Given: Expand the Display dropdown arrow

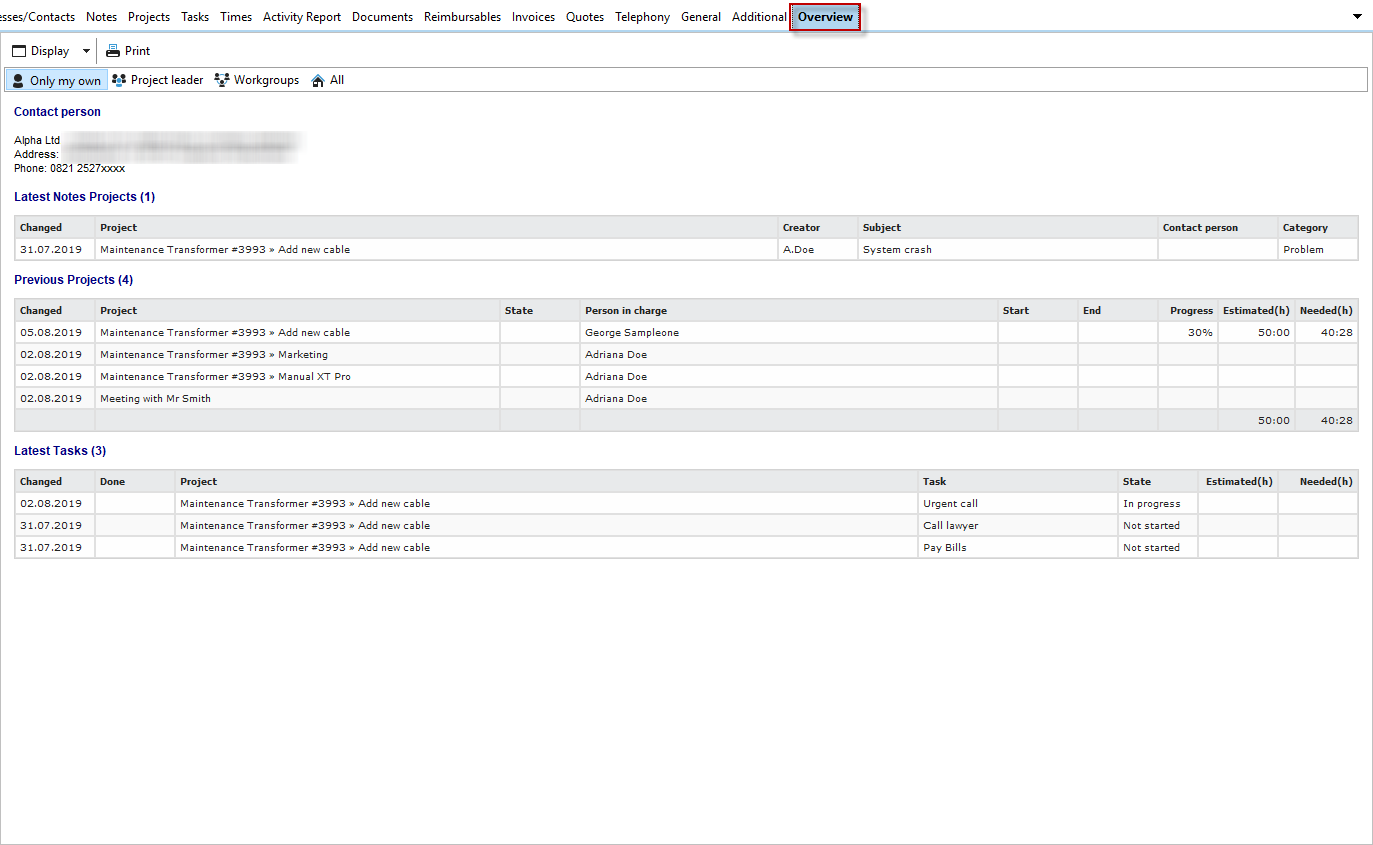Looking at the screenshot, I should [x=86, y=51].
